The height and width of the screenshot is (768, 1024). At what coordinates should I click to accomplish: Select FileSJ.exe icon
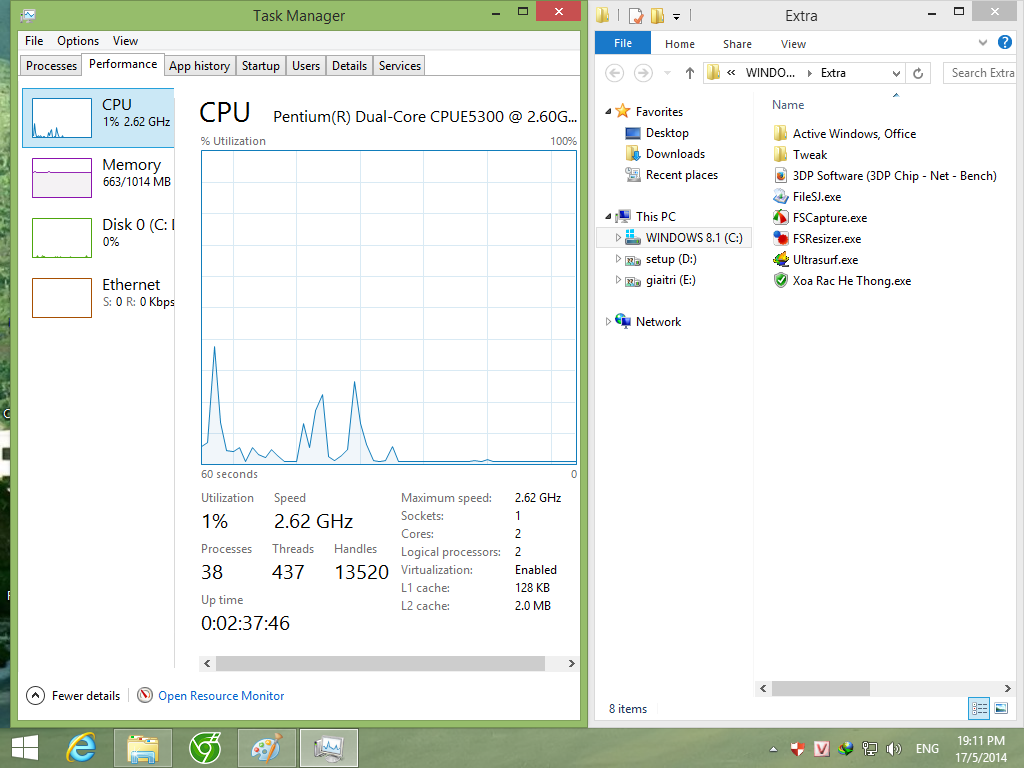coord(780,197)
